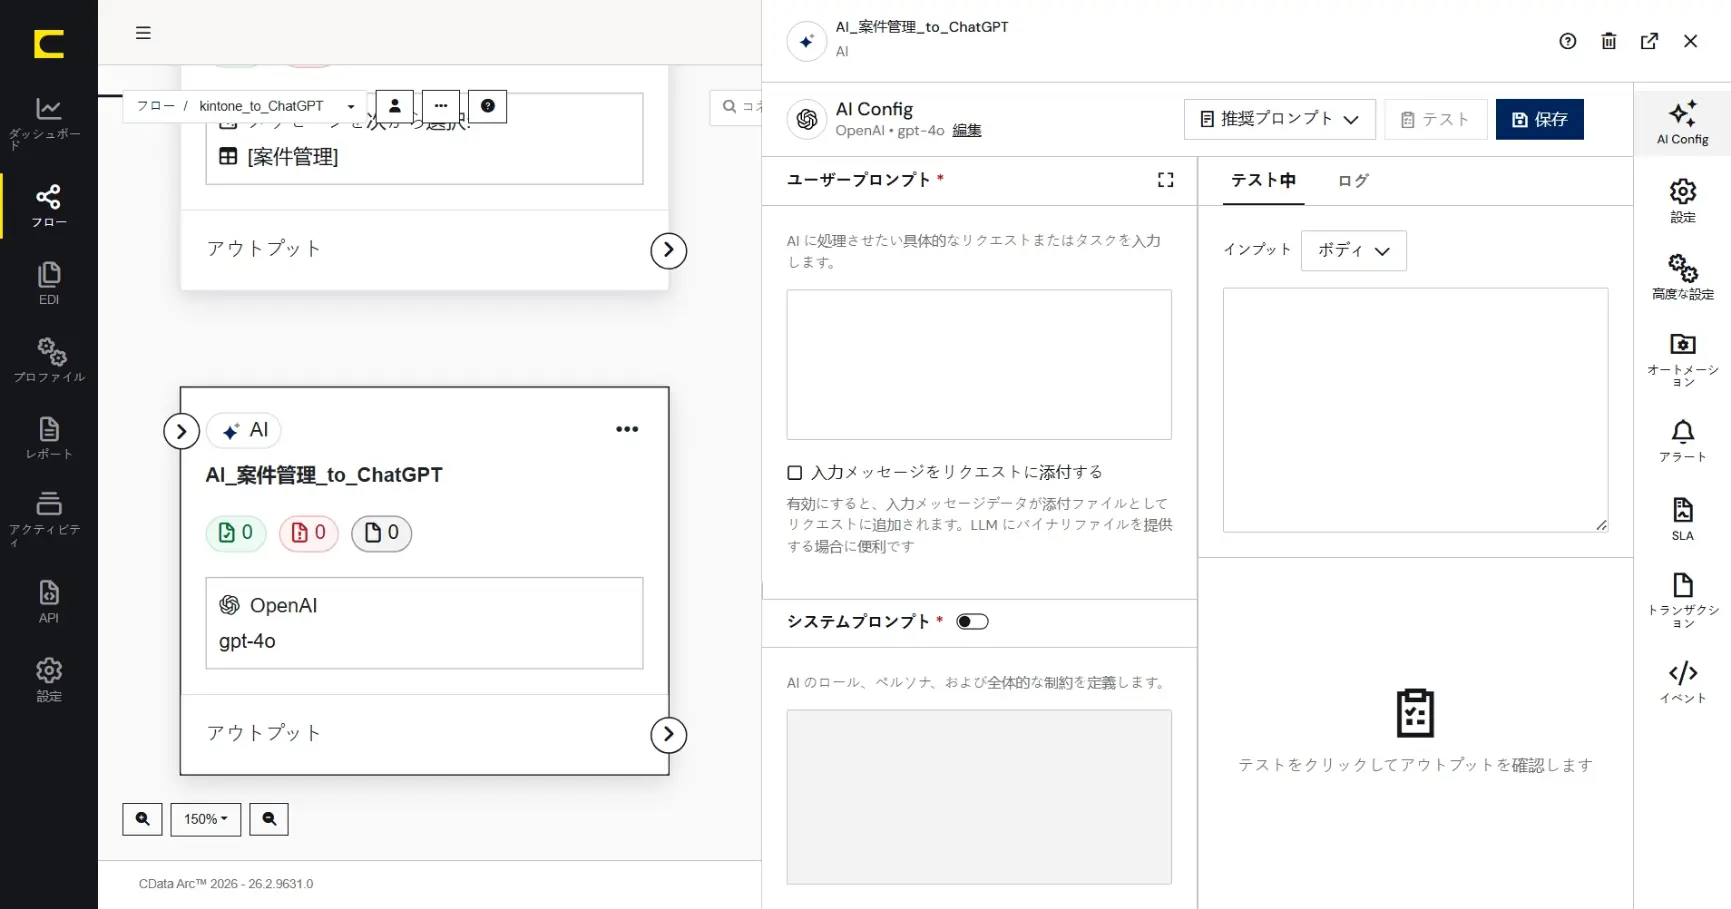Open connector in new window icon

1650,41
